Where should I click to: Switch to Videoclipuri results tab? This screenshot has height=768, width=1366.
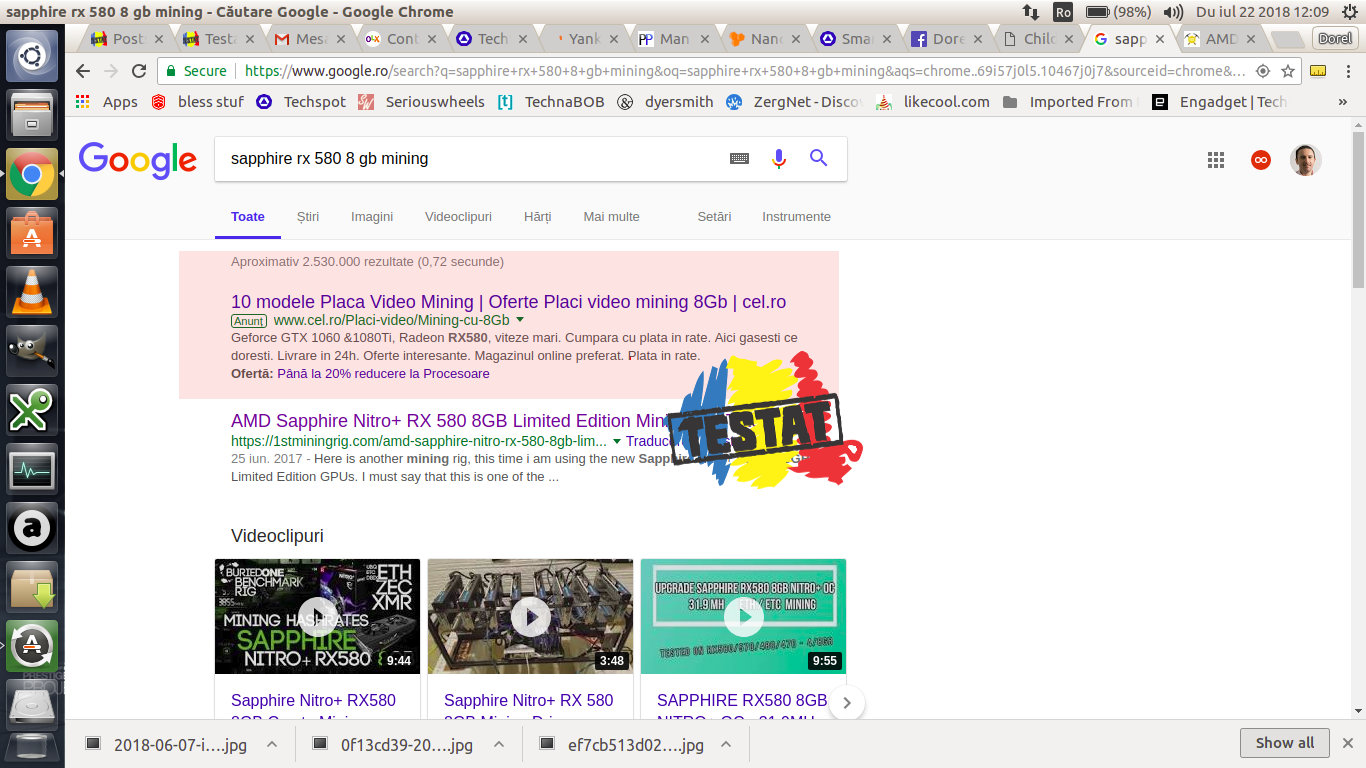tap(458, 216)
